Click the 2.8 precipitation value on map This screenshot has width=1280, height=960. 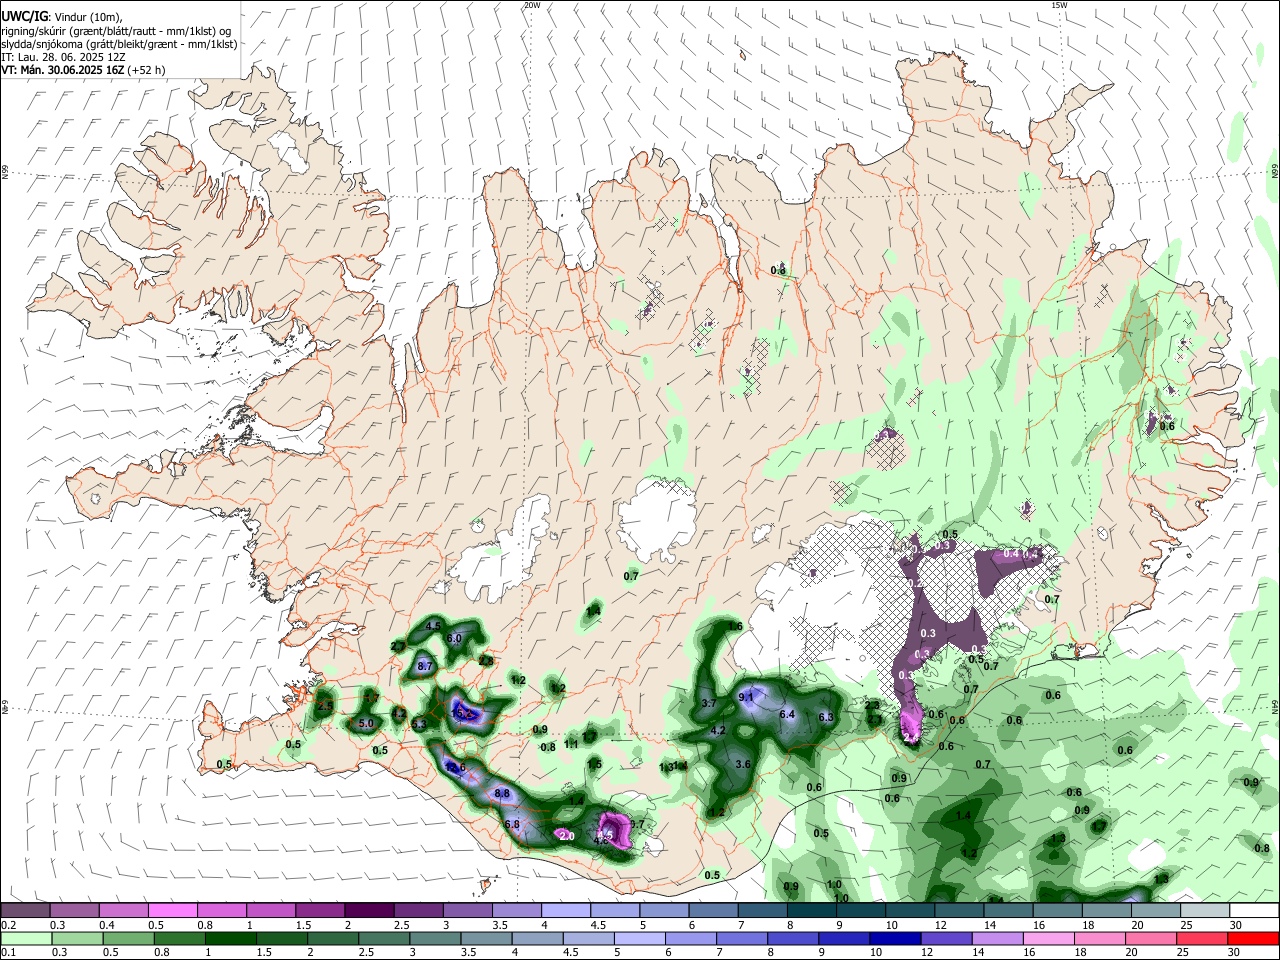[x=486, y=661]
